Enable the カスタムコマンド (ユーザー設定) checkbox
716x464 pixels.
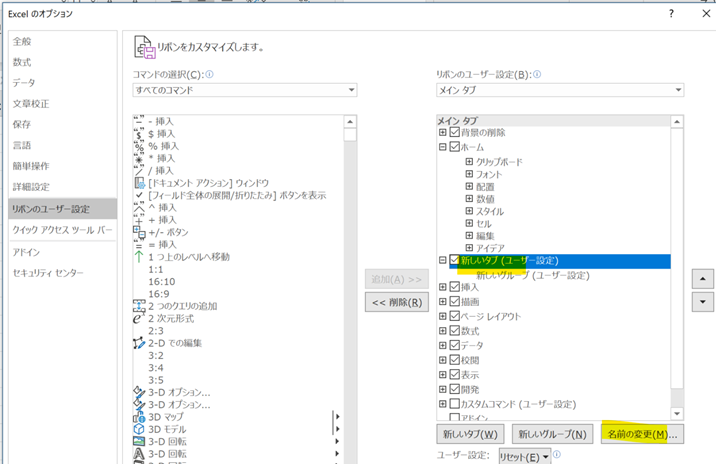tap(454, 404)
